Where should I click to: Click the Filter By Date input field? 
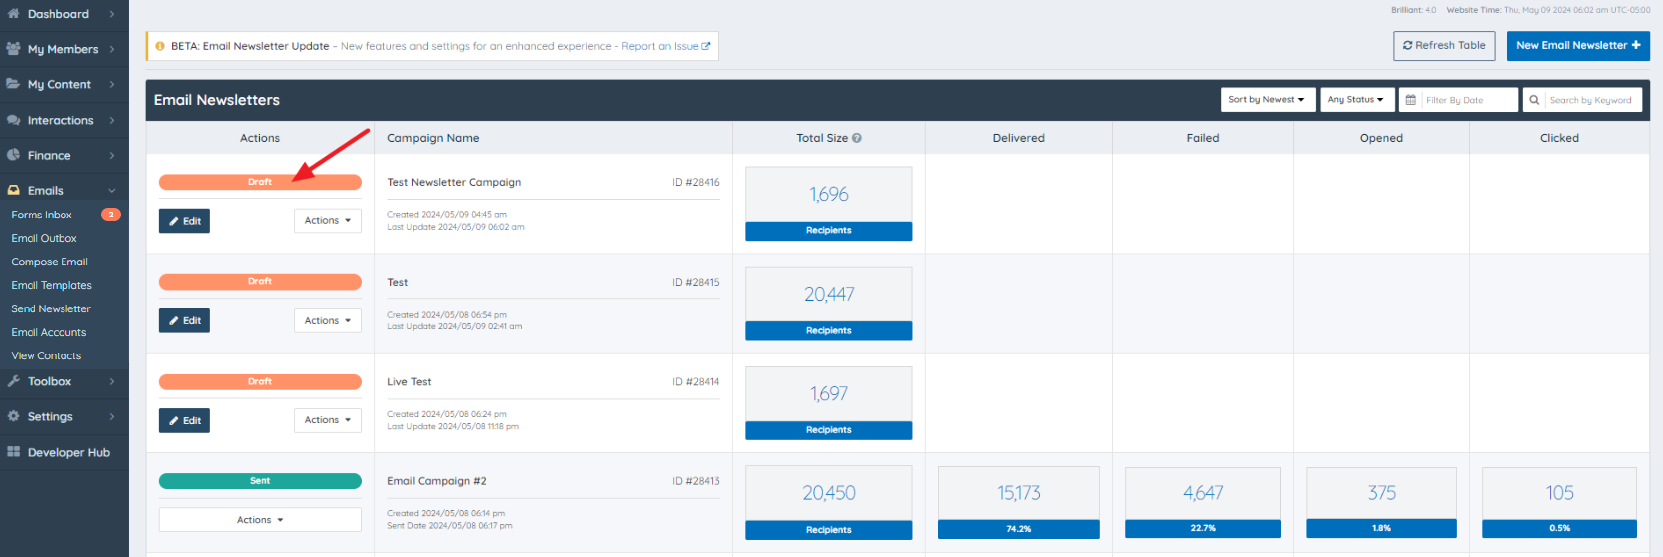point(1458,100)
